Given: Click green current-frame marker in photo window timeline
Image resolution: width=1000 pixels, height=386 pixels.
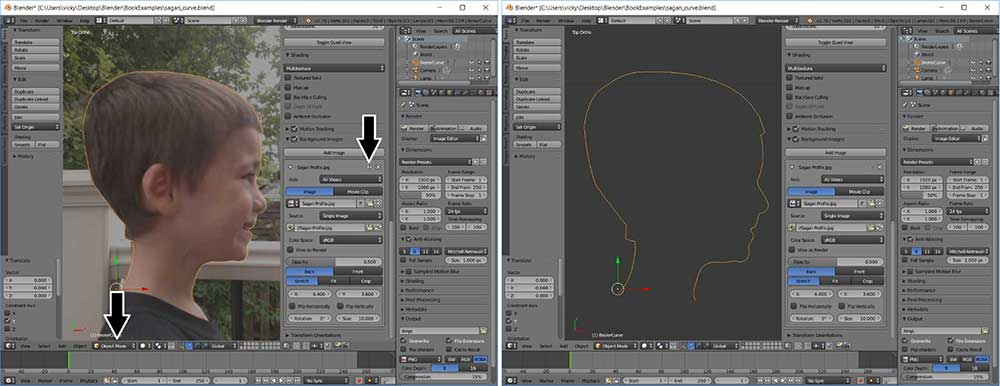Looking at the screenshot, I should [68, 360].
